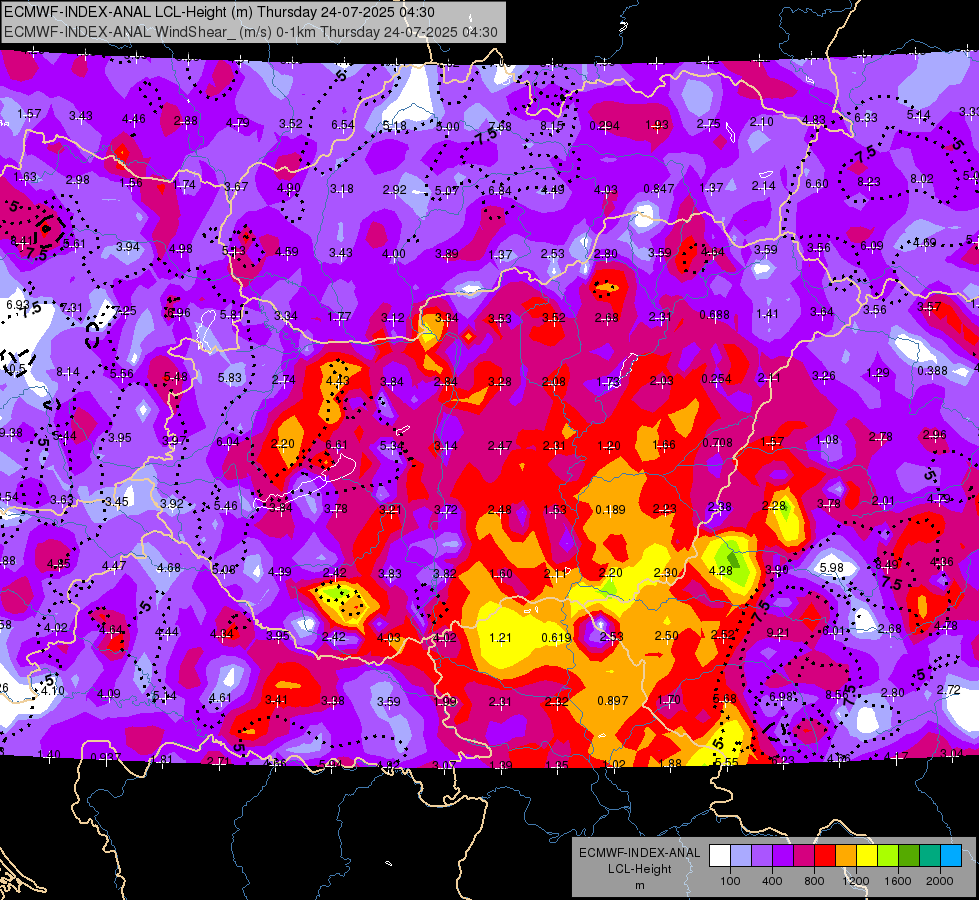This screenshot has height=900, width=979.
Task: Click wind shear value '8.14'
Action: [68, 372]
